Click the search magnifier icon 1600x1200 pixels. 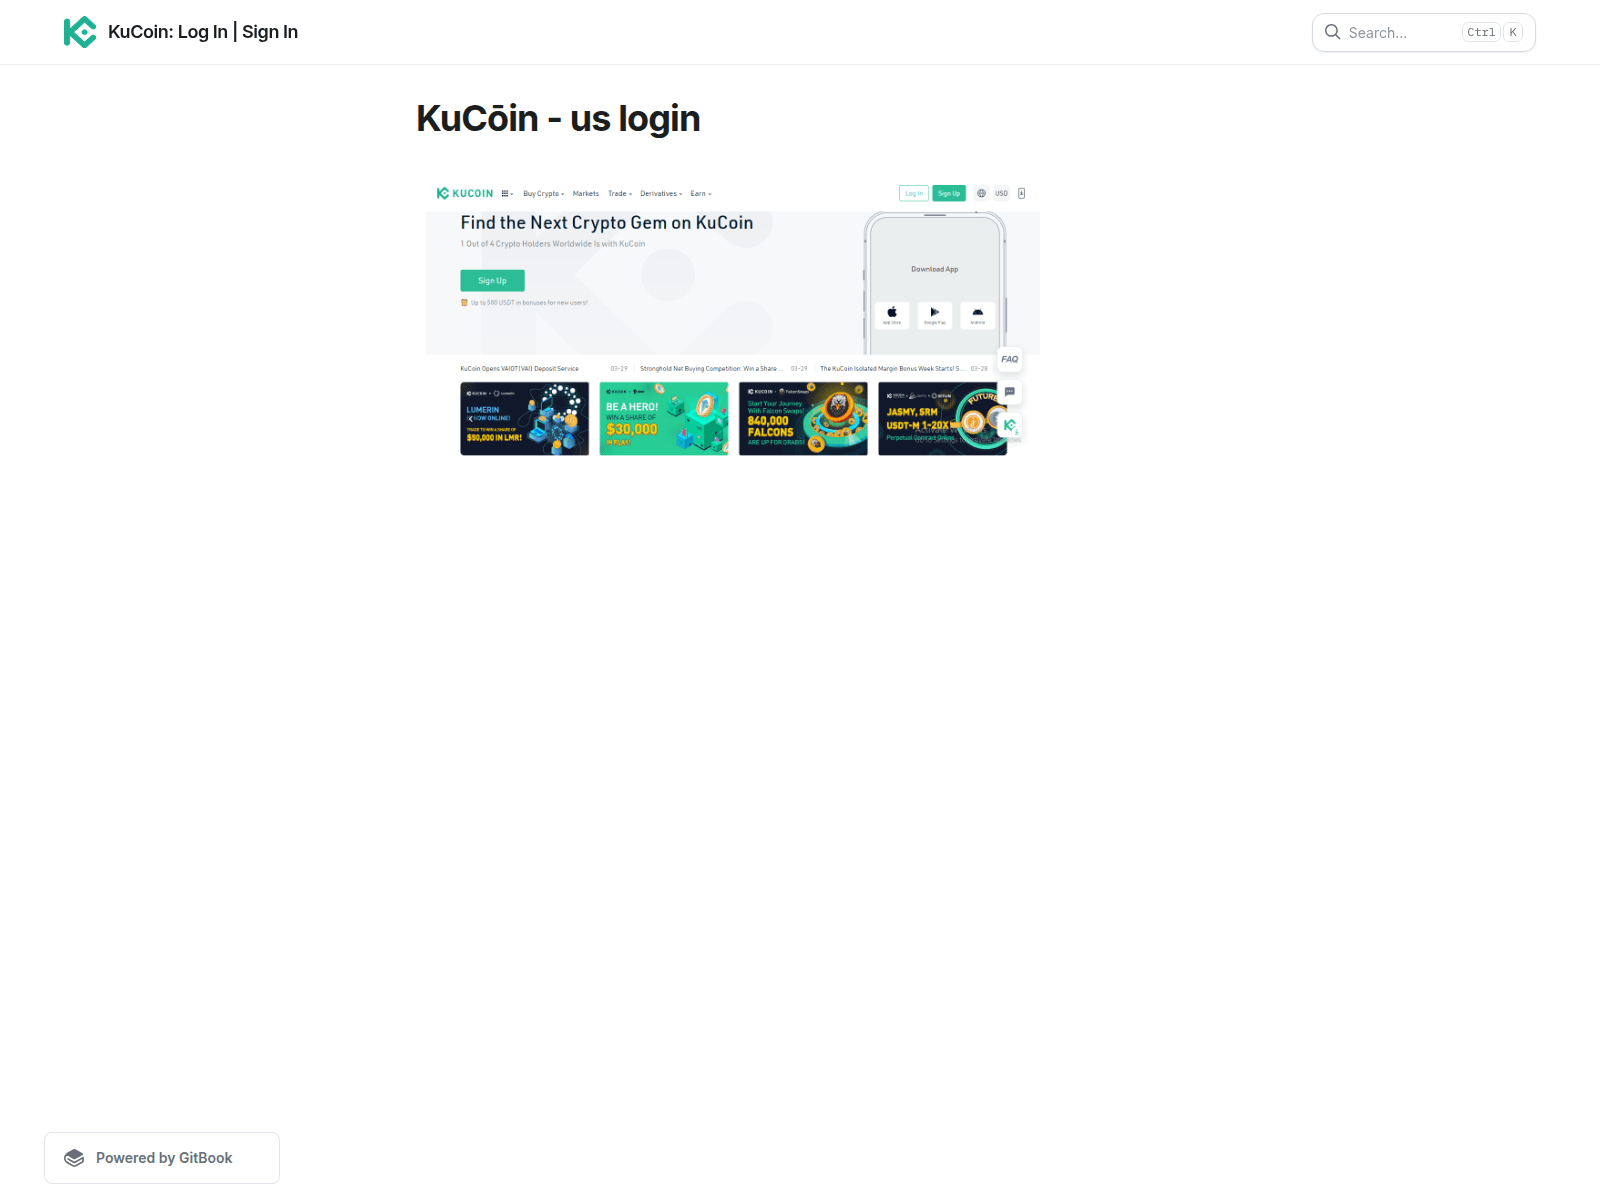(1333, 32)
